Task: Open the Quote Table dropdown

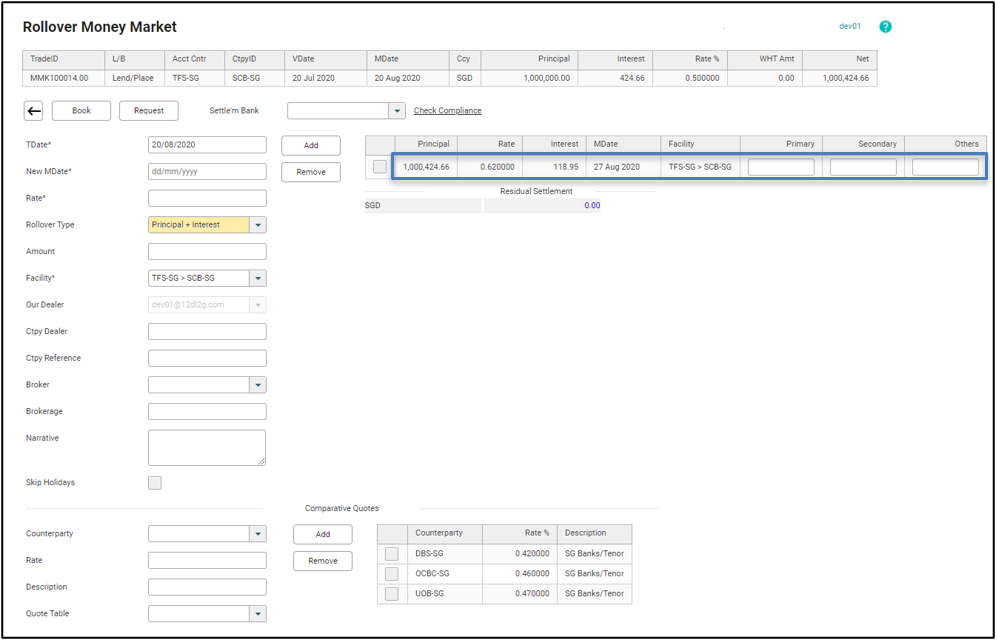Action: (x=258, y=614)
